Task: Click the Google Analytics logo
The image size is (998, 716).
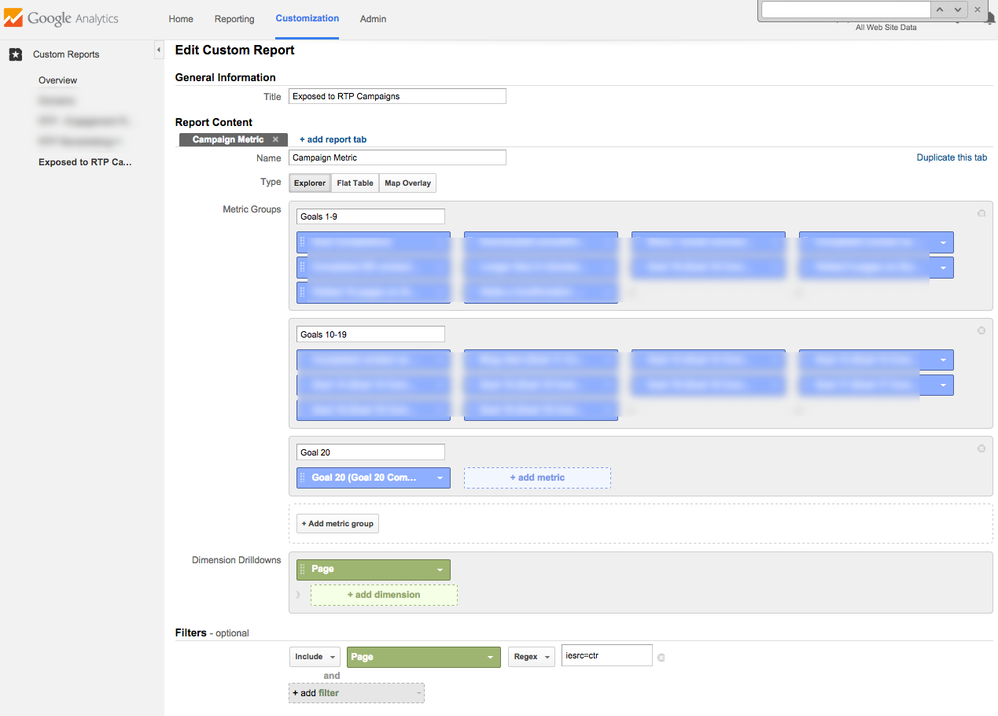Action: (x=61, y=19)
